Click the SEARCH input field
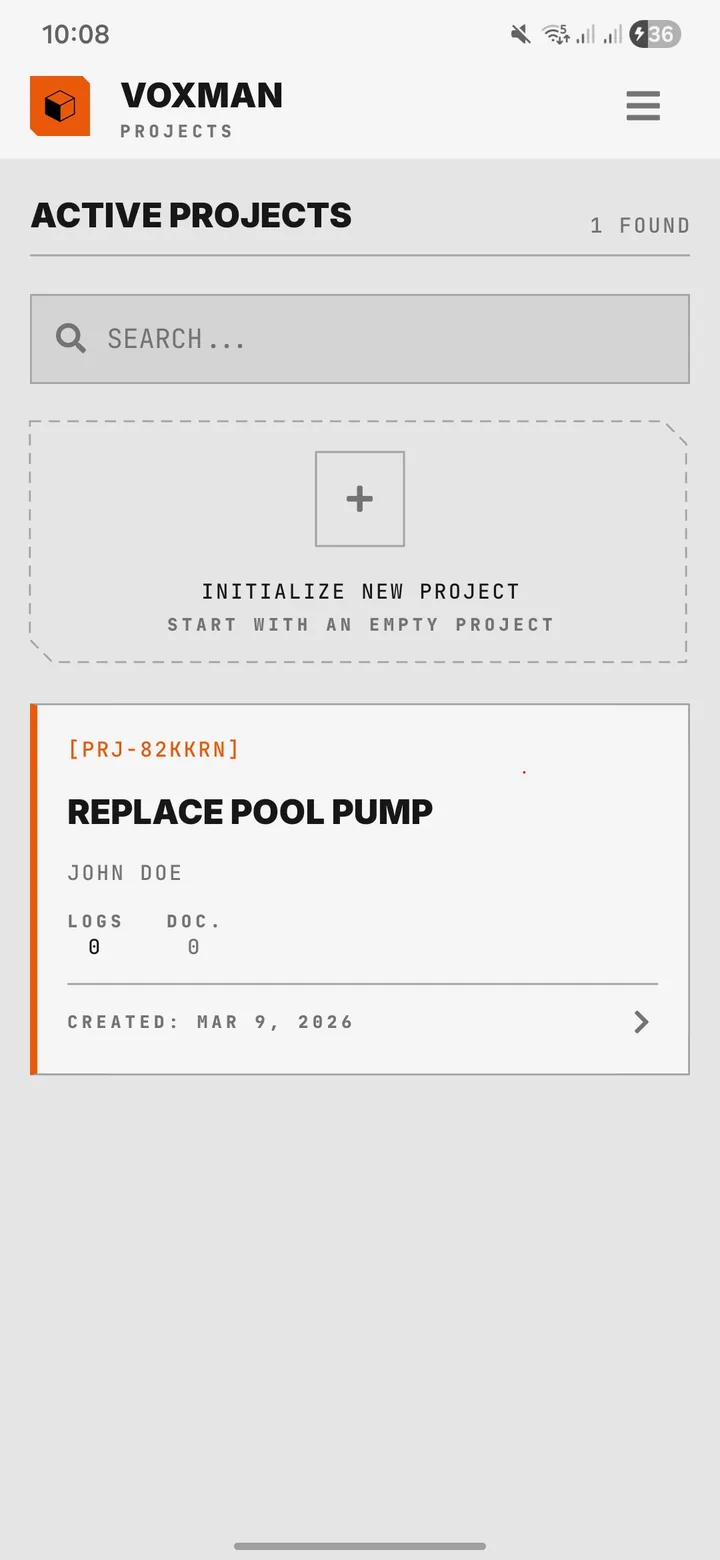 tap(360, 338)
